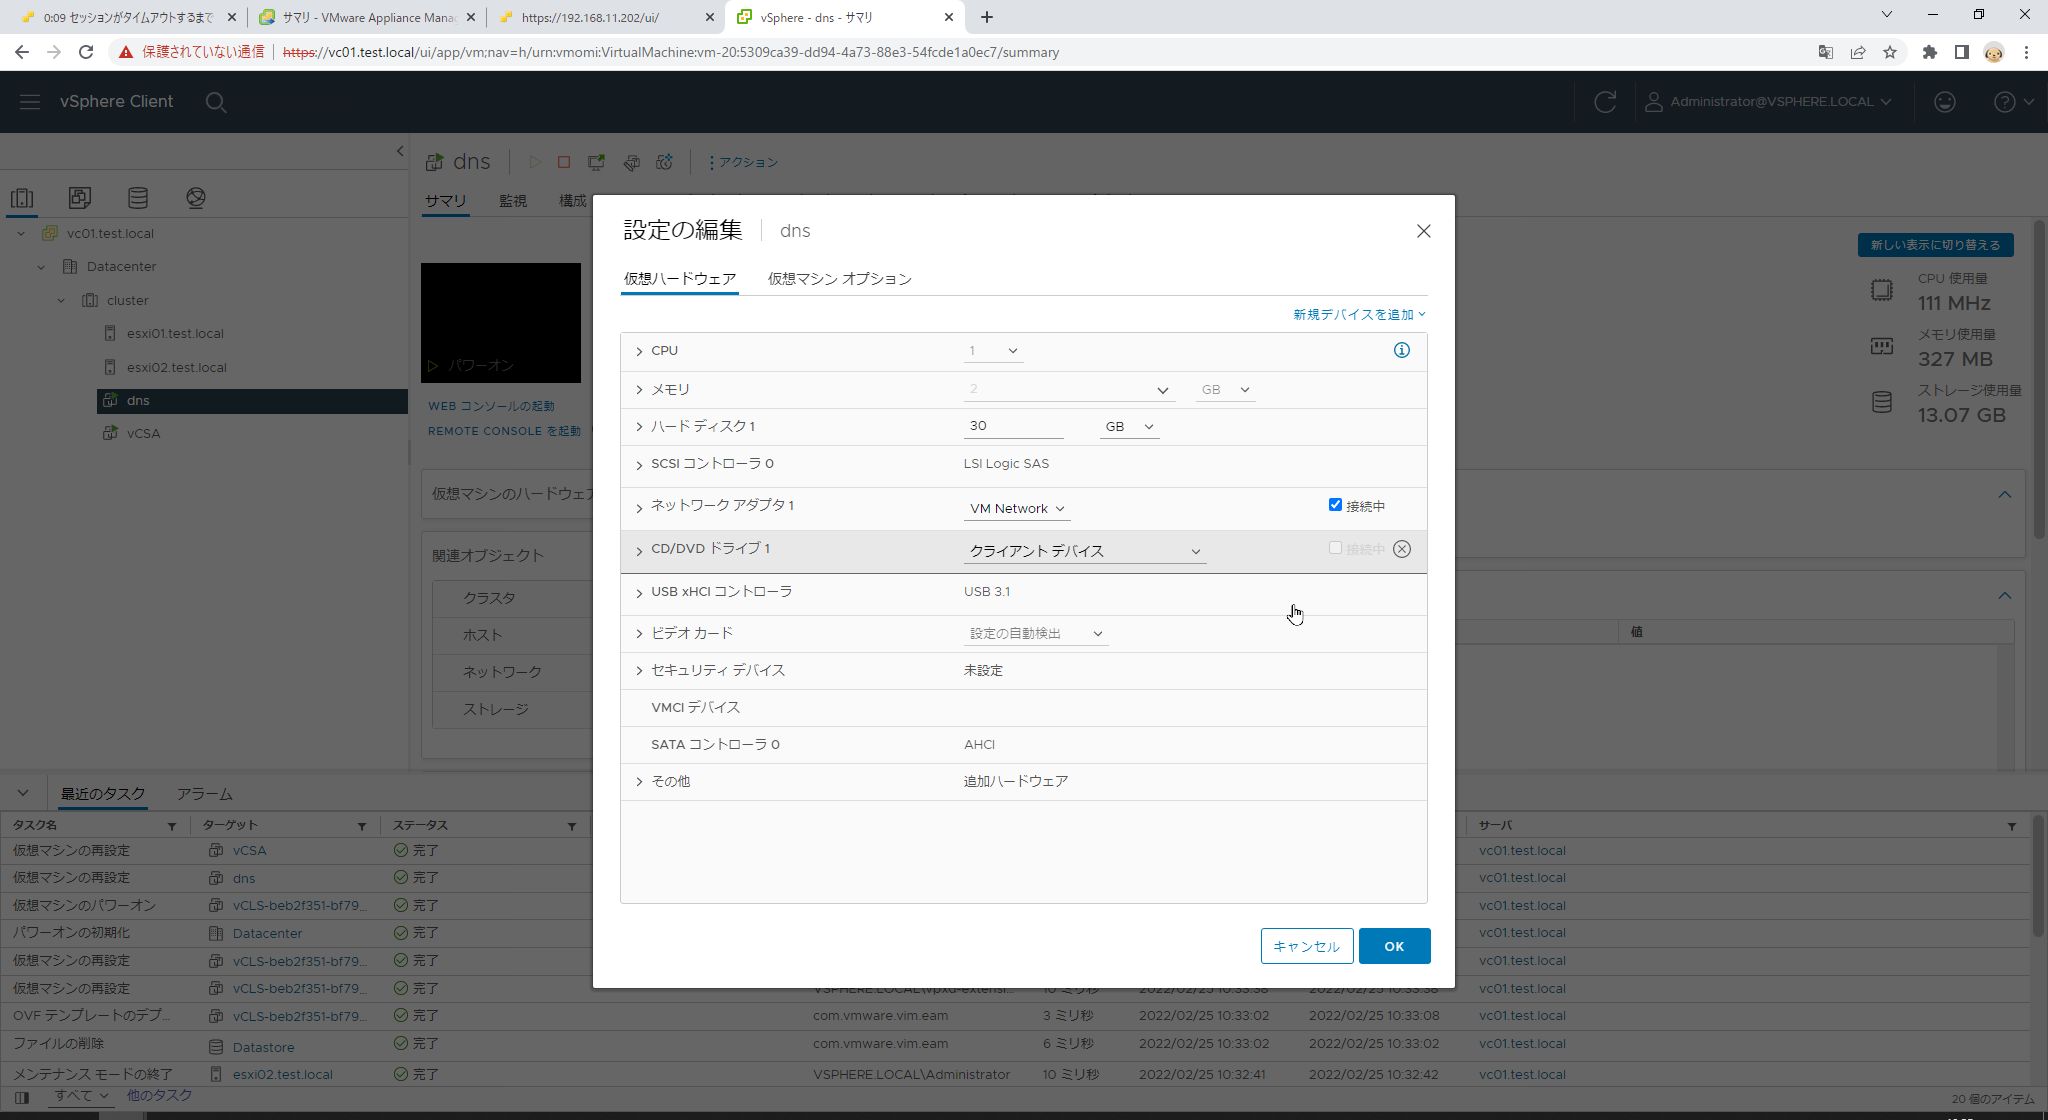This screenshot has height=1120, width=2048.
Task: Open hard disk GB unit dropdown
Action: pos(1129,427)
